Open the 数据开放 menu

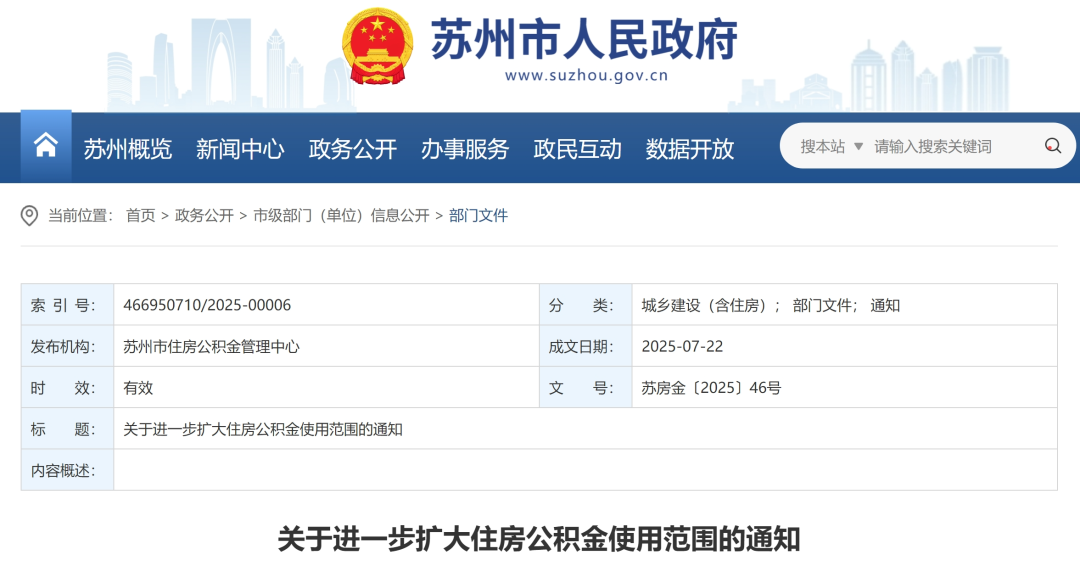[689, 149]
